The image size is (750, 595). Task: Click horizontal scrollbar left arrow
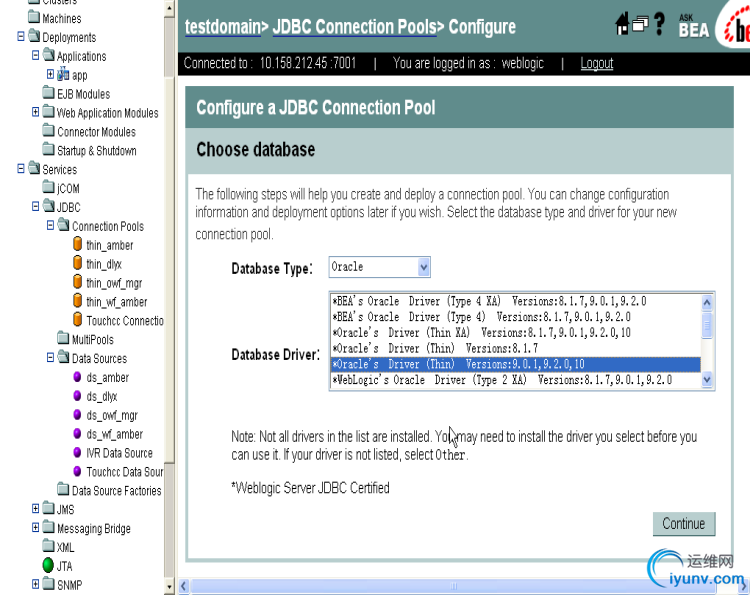(184, 586)
